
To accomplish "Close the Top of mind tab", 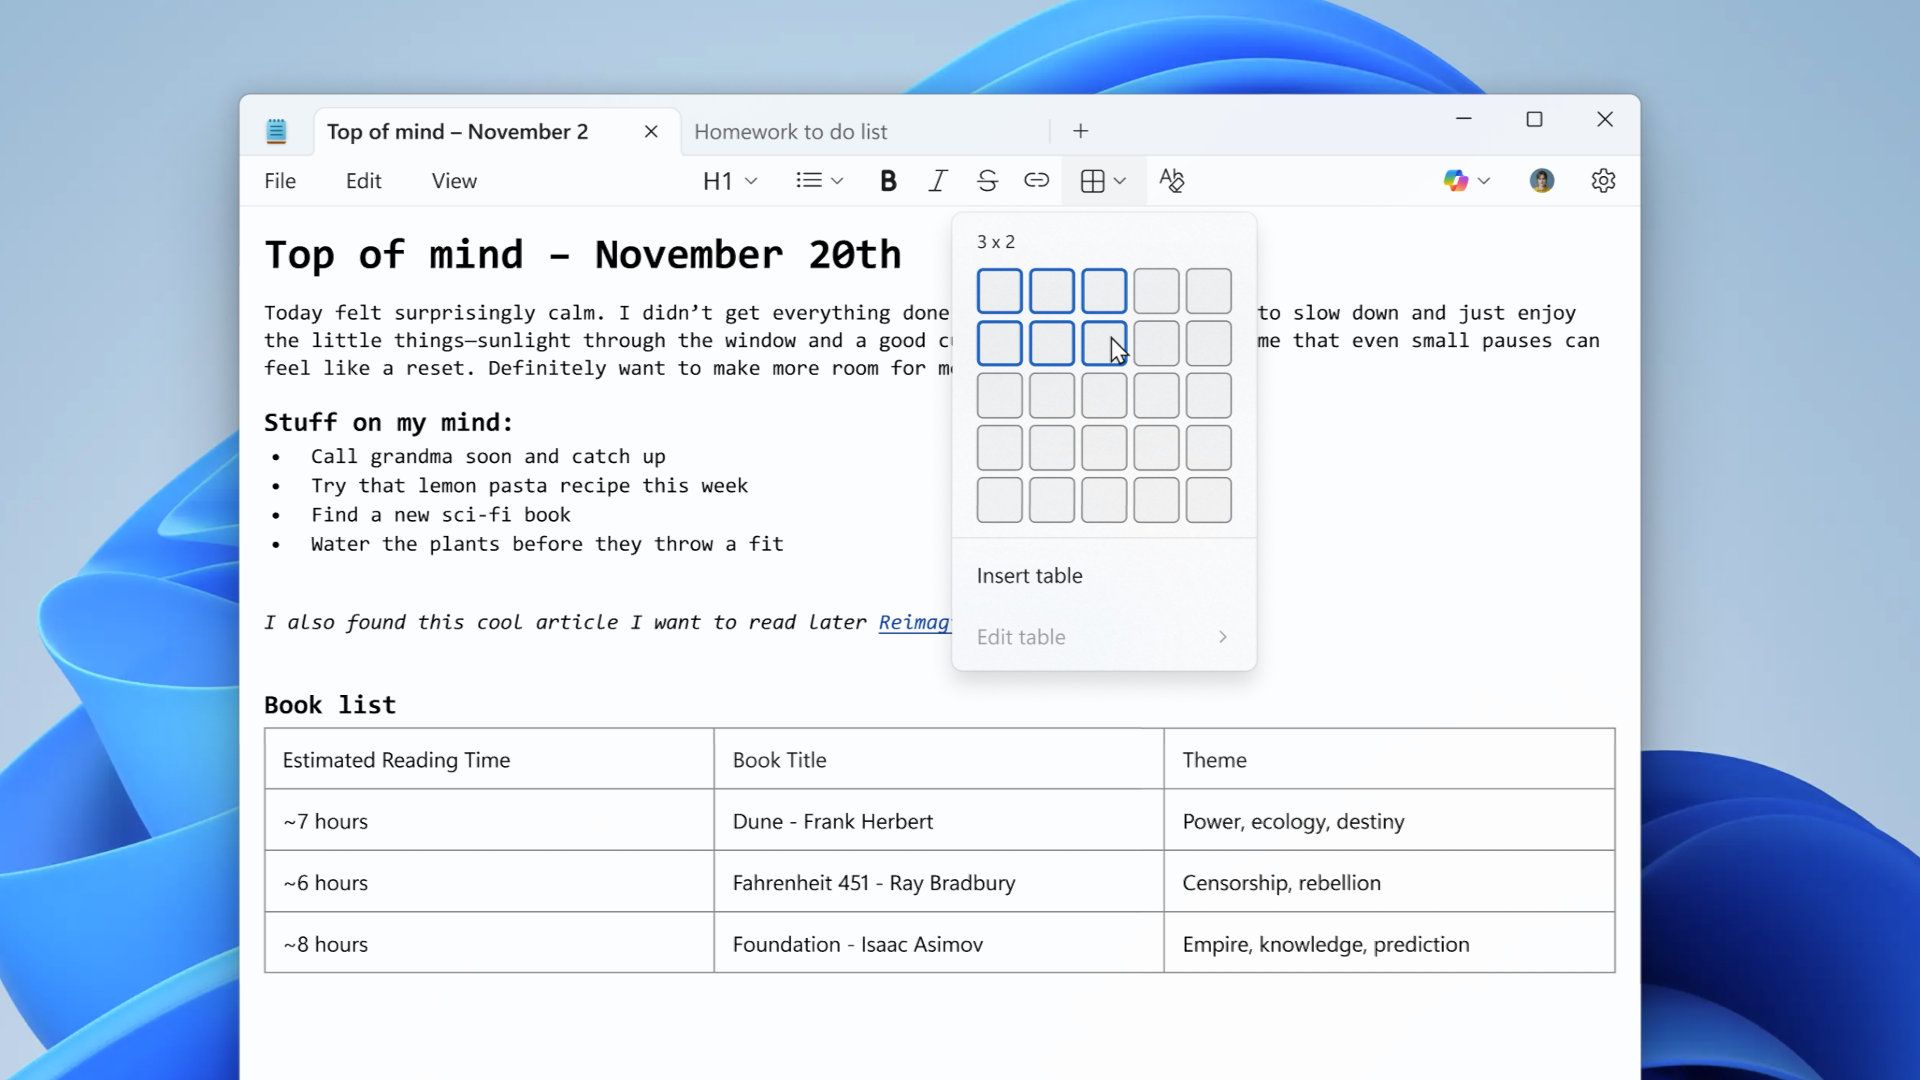I will (651, 131).
